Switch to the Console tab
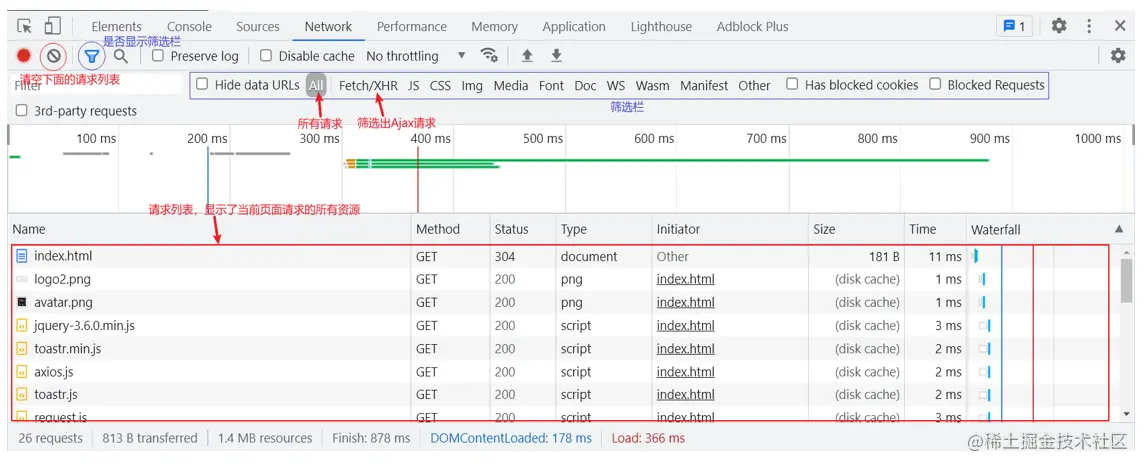This screenshot has width=1143, height=467. [x=189, y=26]
